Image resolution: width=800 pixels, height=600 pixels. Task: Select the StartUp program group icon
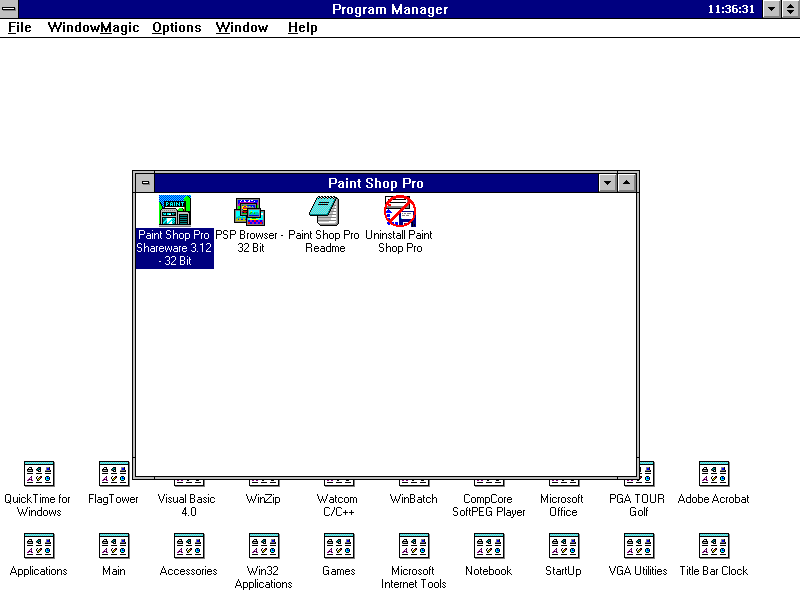[563, 546]
